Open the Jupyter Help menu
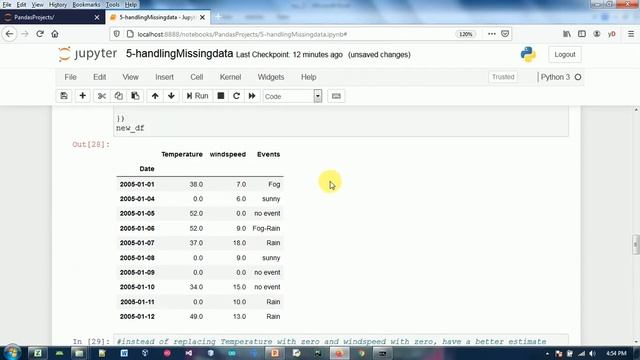 (309, 77)
